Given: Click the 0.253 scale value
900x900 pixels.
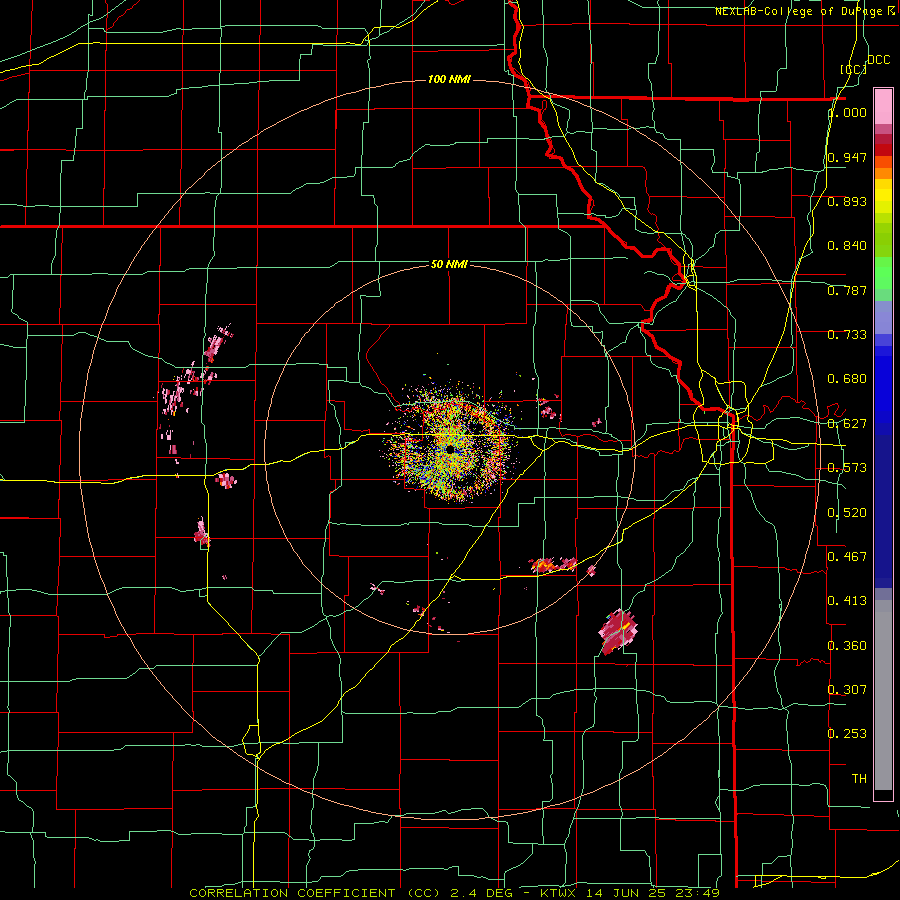Looking at the screenshot, I should pos(847,734).
